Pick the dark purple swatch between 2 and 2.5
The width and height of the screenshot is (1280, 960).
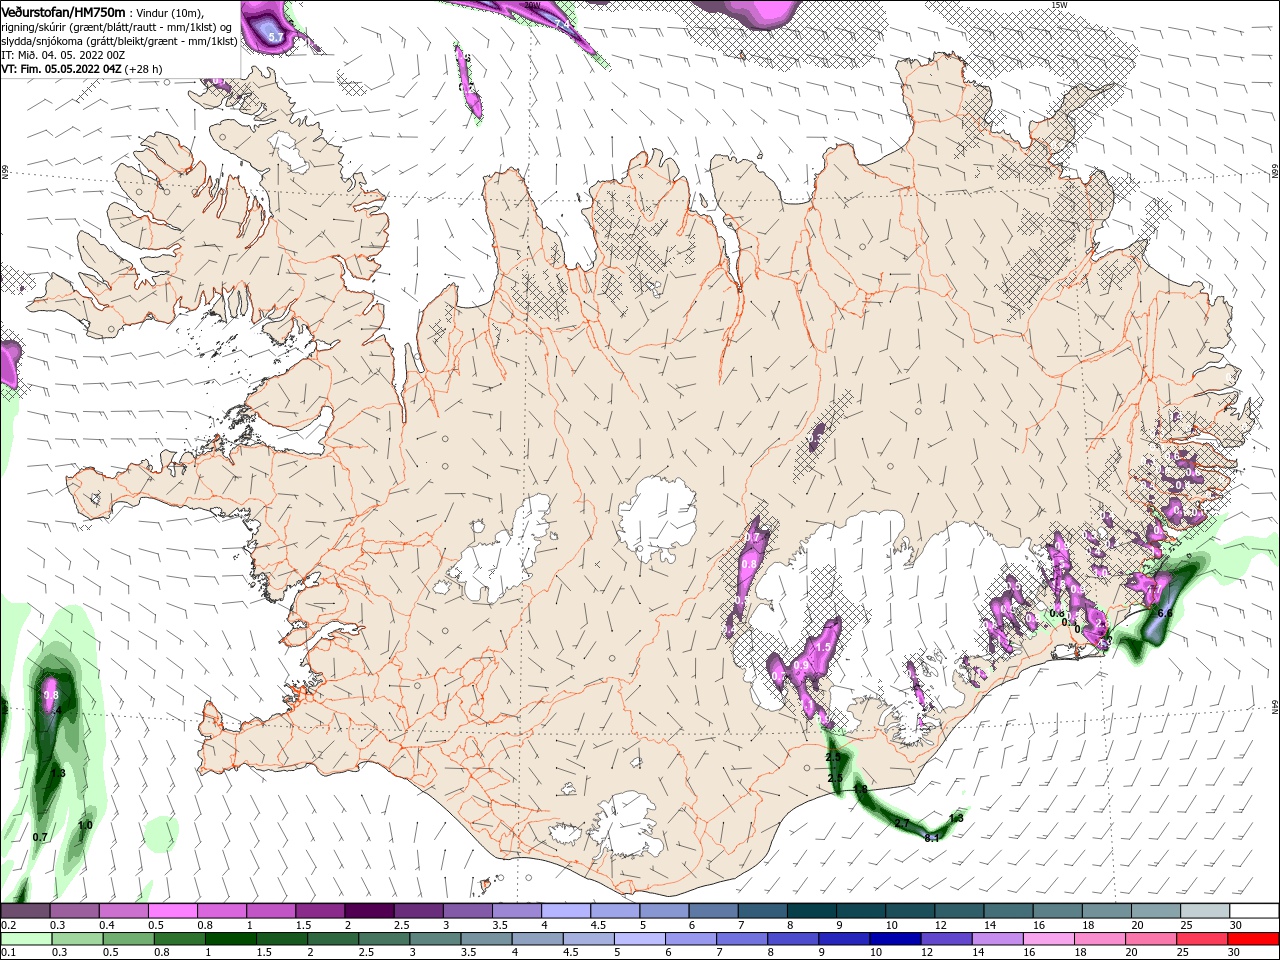point(368,911)
